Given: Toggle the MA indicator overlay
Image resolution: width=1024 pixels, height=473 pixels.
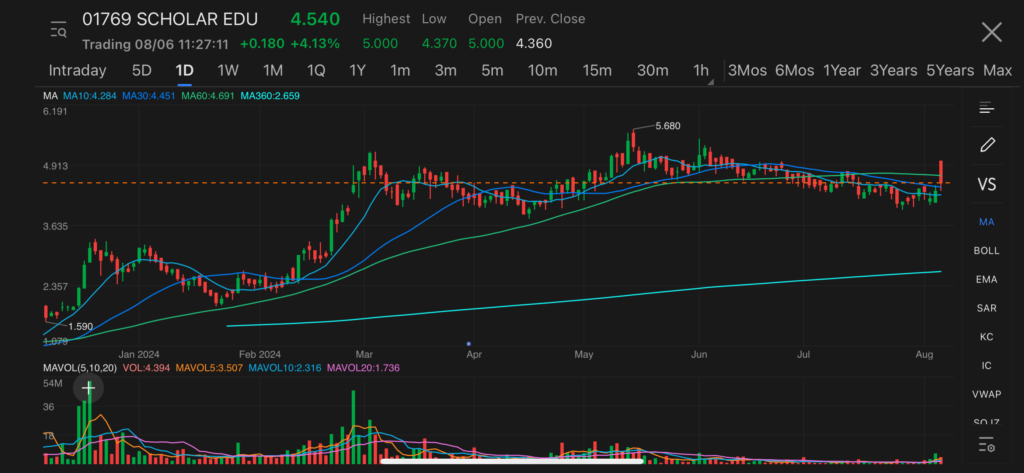Looking at the screenshot, I should click(986, 221).
